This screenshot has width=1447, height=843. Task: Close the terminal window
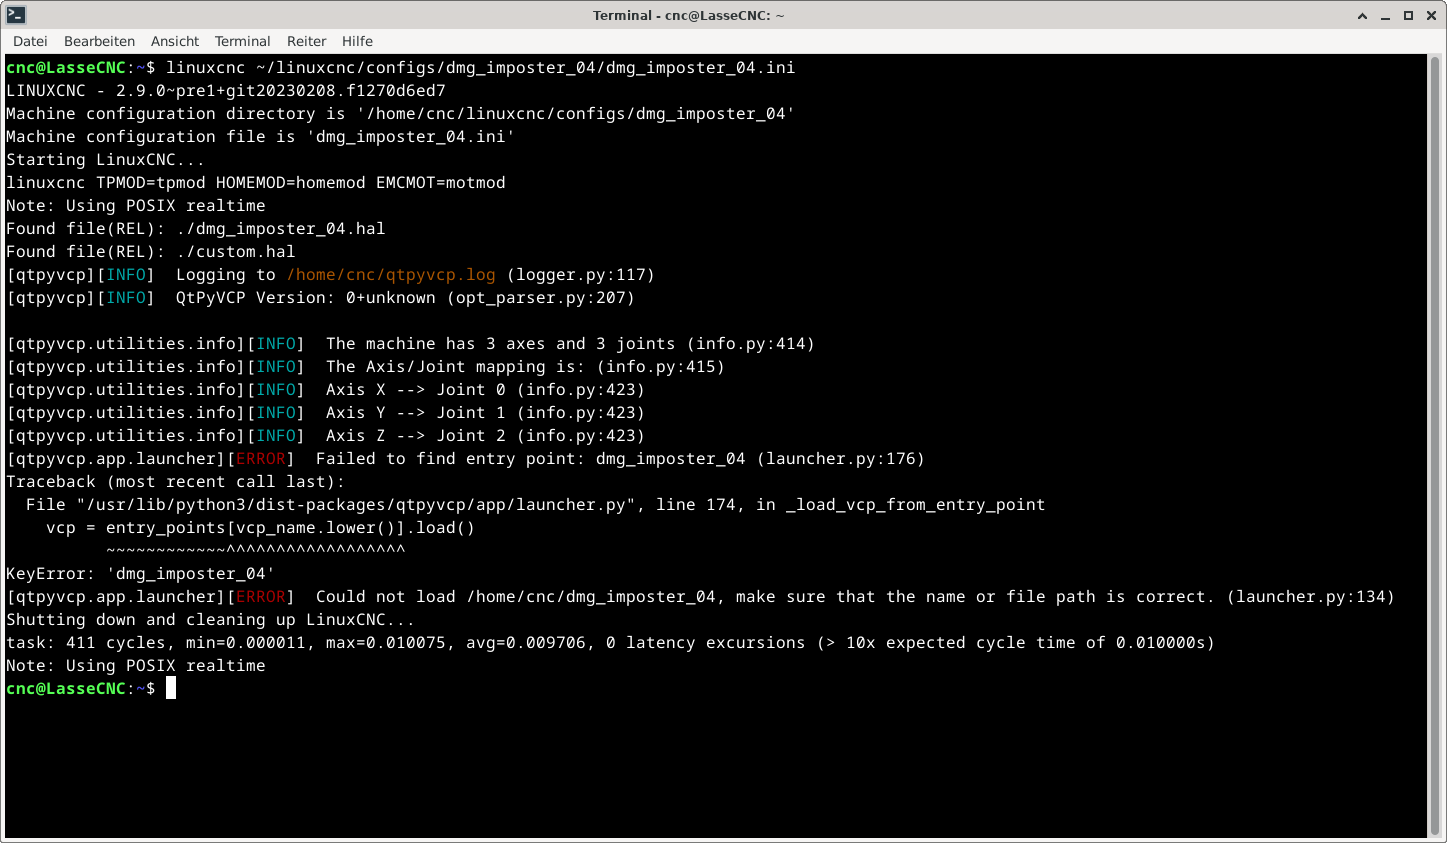[x=1430, y=16]
